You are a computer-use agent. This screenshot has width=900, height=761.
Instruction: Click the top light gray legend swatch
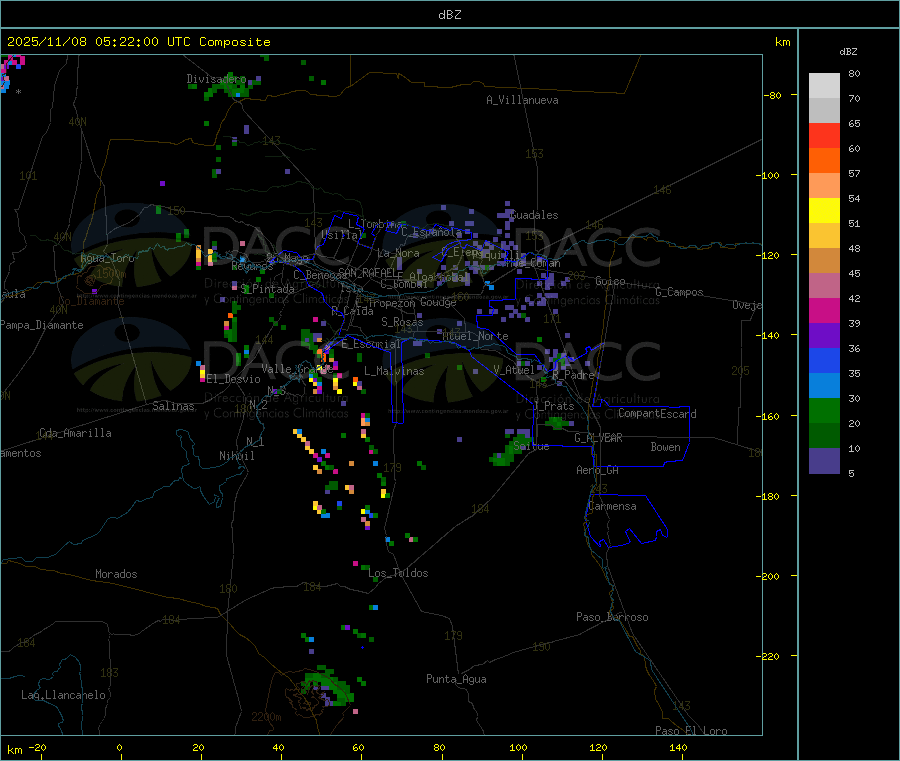click(x=824, y=85)
